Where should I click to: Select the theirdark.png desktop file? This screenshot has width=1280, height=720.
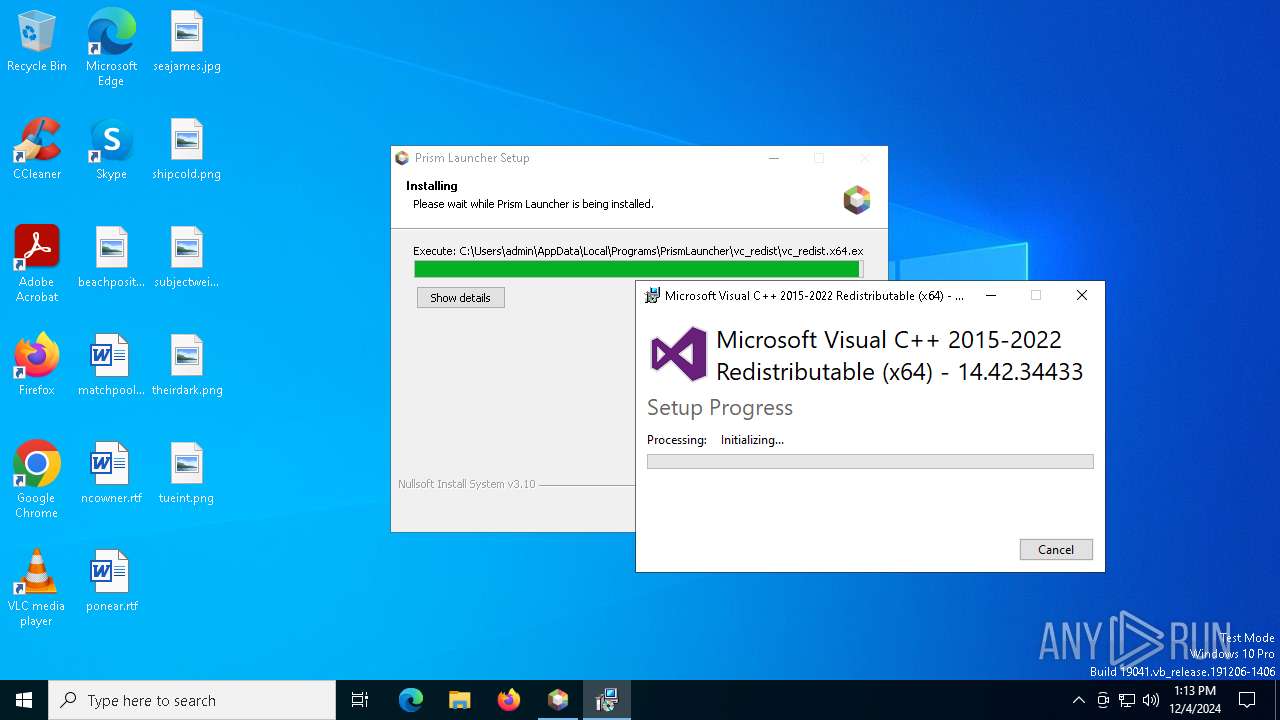coord(187,366)
